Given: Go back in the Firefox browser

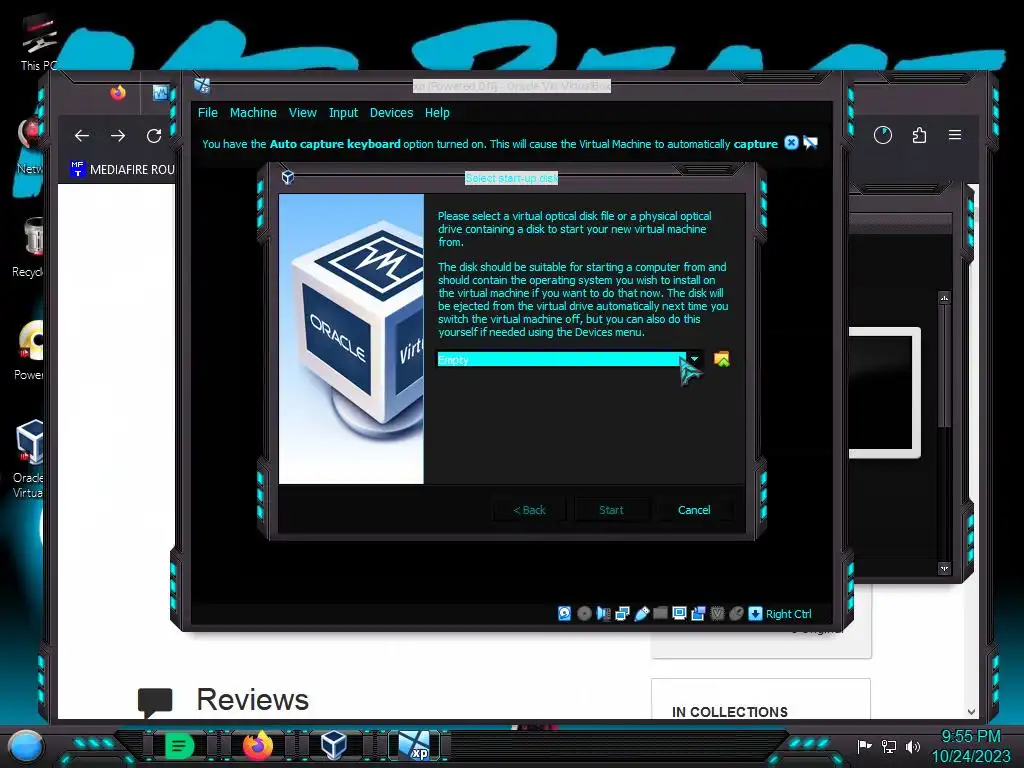Looking at the screenshot, I should coord(82,136).
